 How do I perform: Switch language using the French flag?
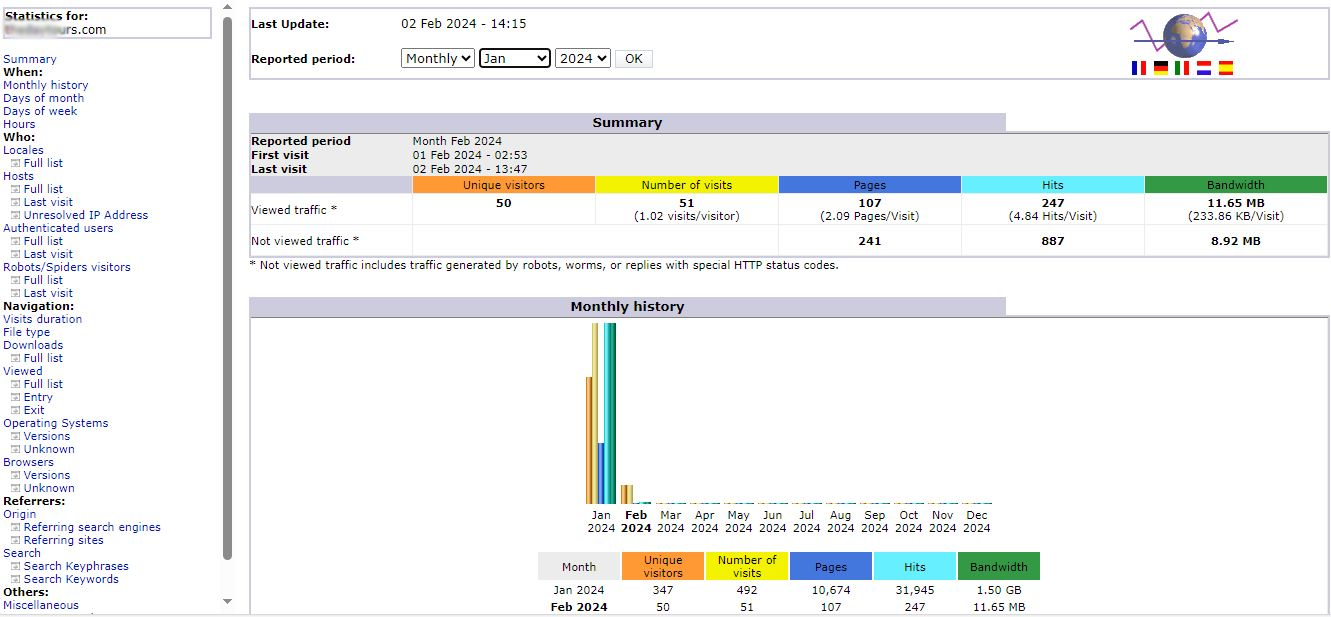[x=1138, y=68]
